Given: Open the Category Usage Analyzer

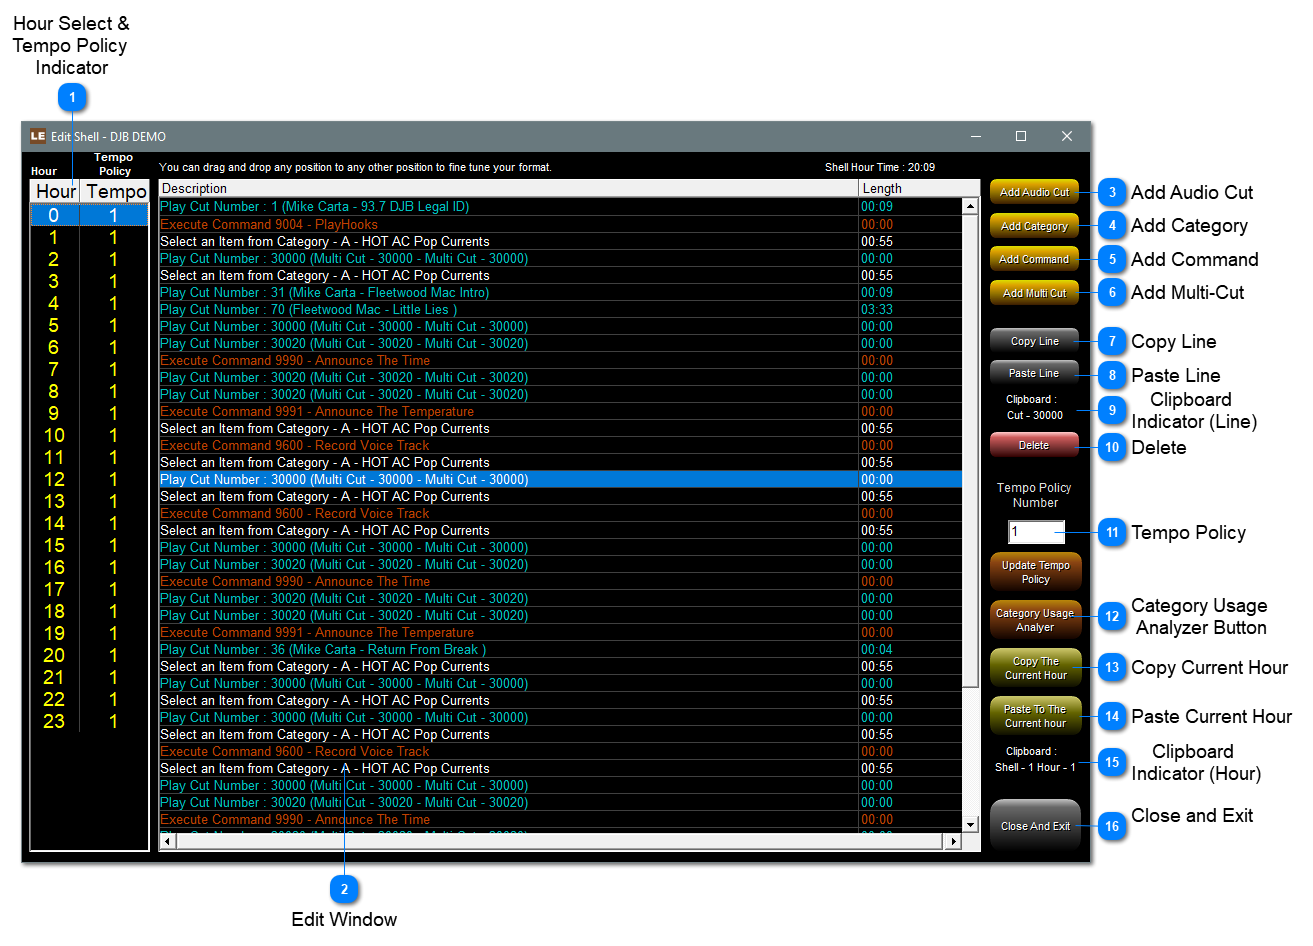Looking at the screenshot, I should (1035, 620).
